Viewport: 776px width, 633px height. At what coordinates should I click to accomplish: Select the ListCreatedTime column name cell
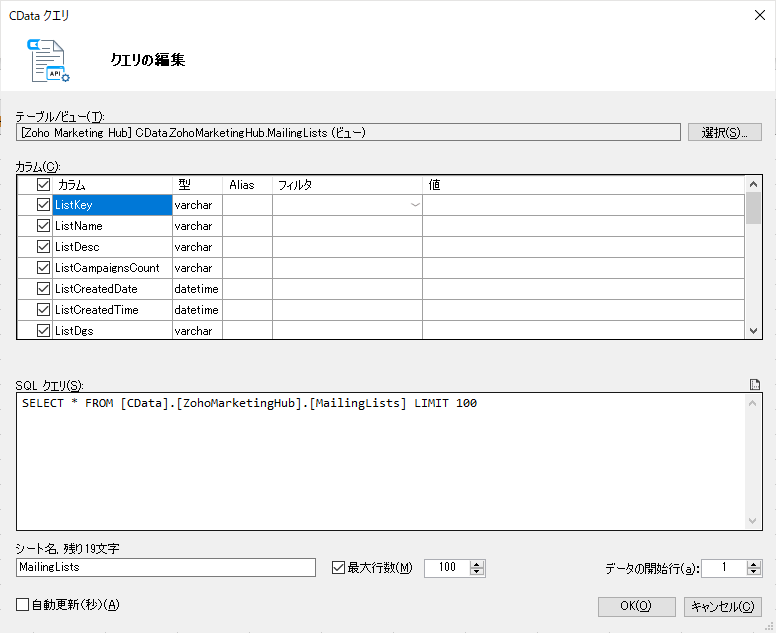pyautogui.click(x=112, y=310)
